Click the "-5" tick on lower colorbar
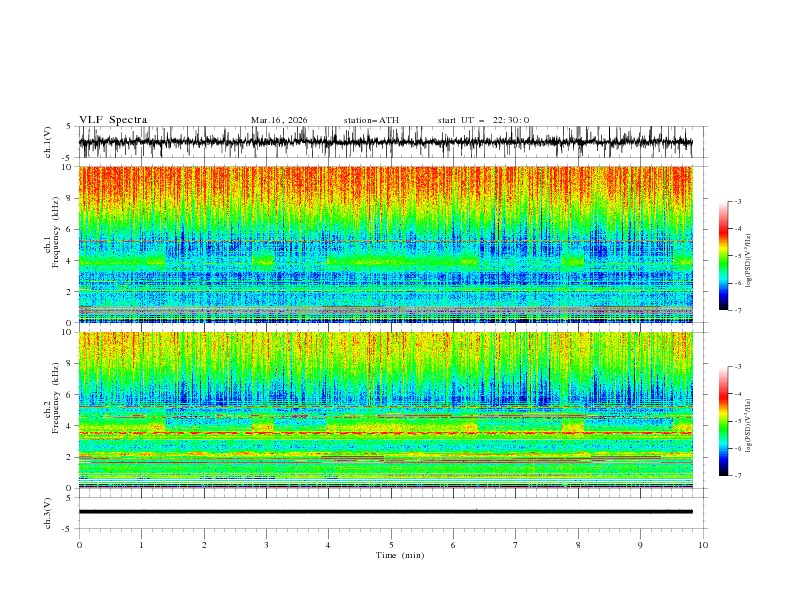 pyautogui.click(x=738, y=421)
